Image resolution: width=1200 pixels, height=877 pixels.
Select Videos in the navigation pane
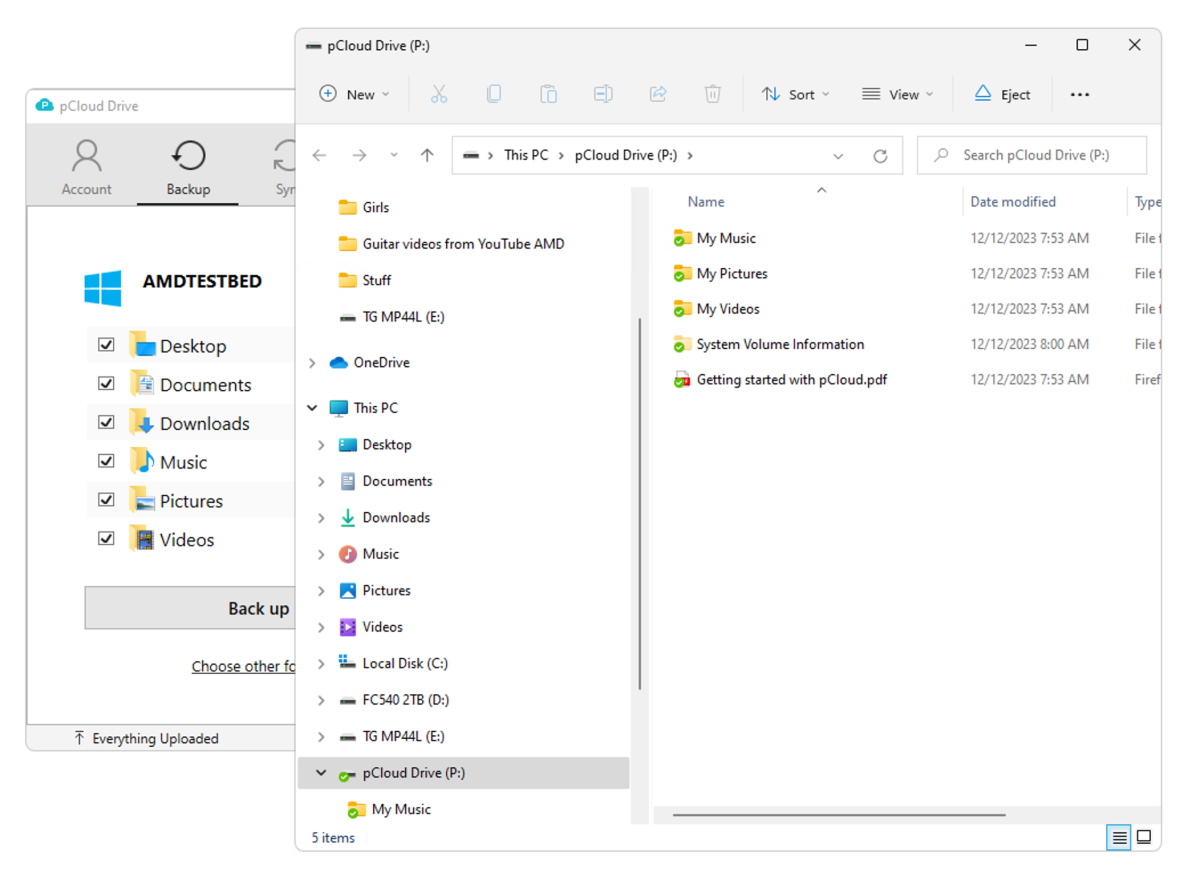382,627
